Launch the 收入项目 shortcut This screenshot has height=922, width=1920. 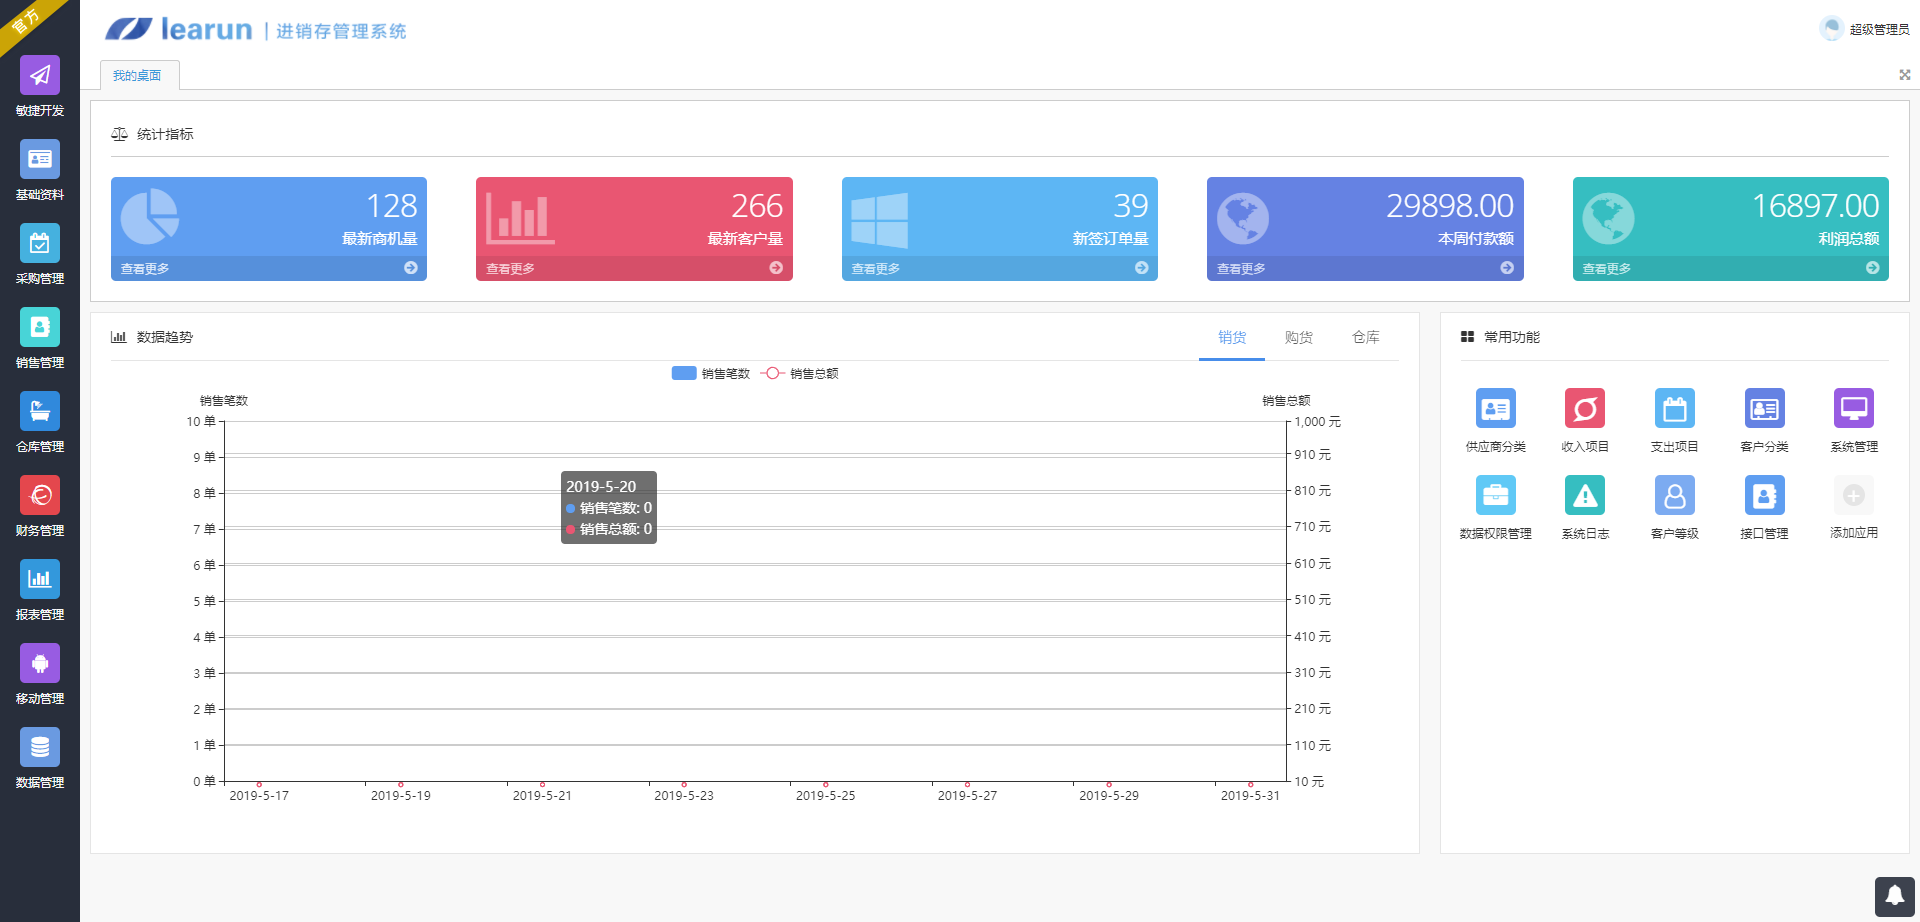tap(1585, 420)
